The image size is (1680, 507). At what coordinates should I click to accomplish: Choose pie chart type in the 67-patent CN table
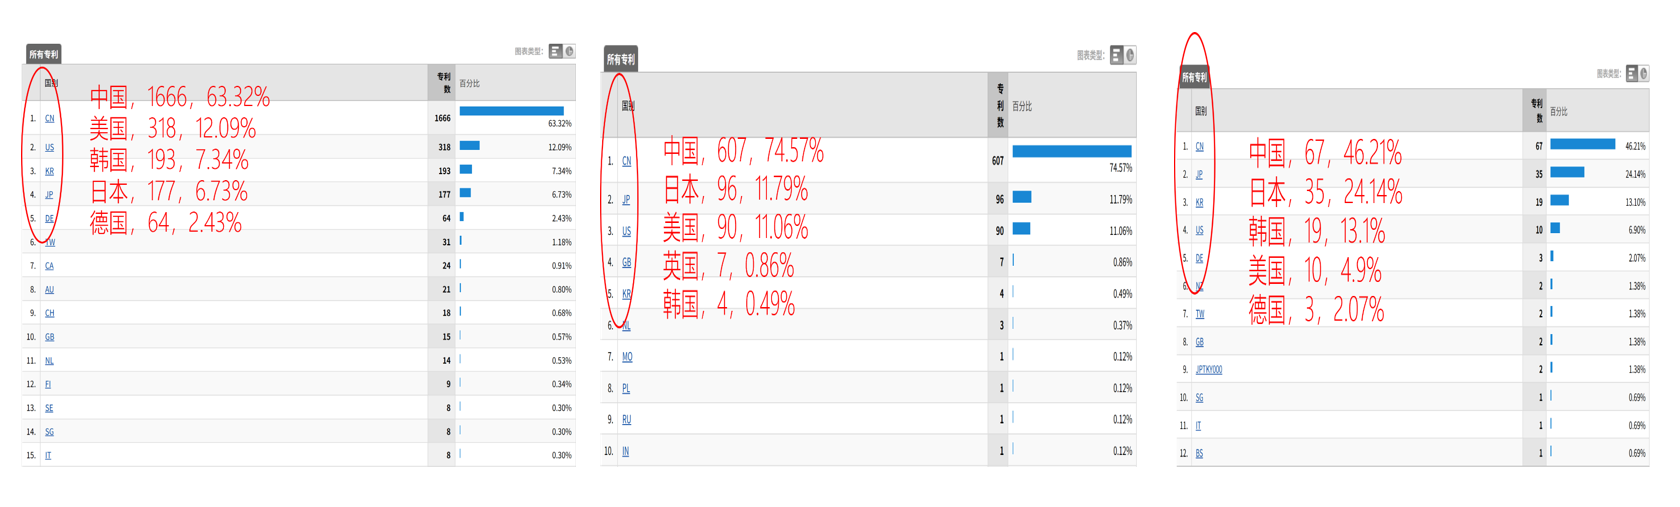tap(1643, 73)
